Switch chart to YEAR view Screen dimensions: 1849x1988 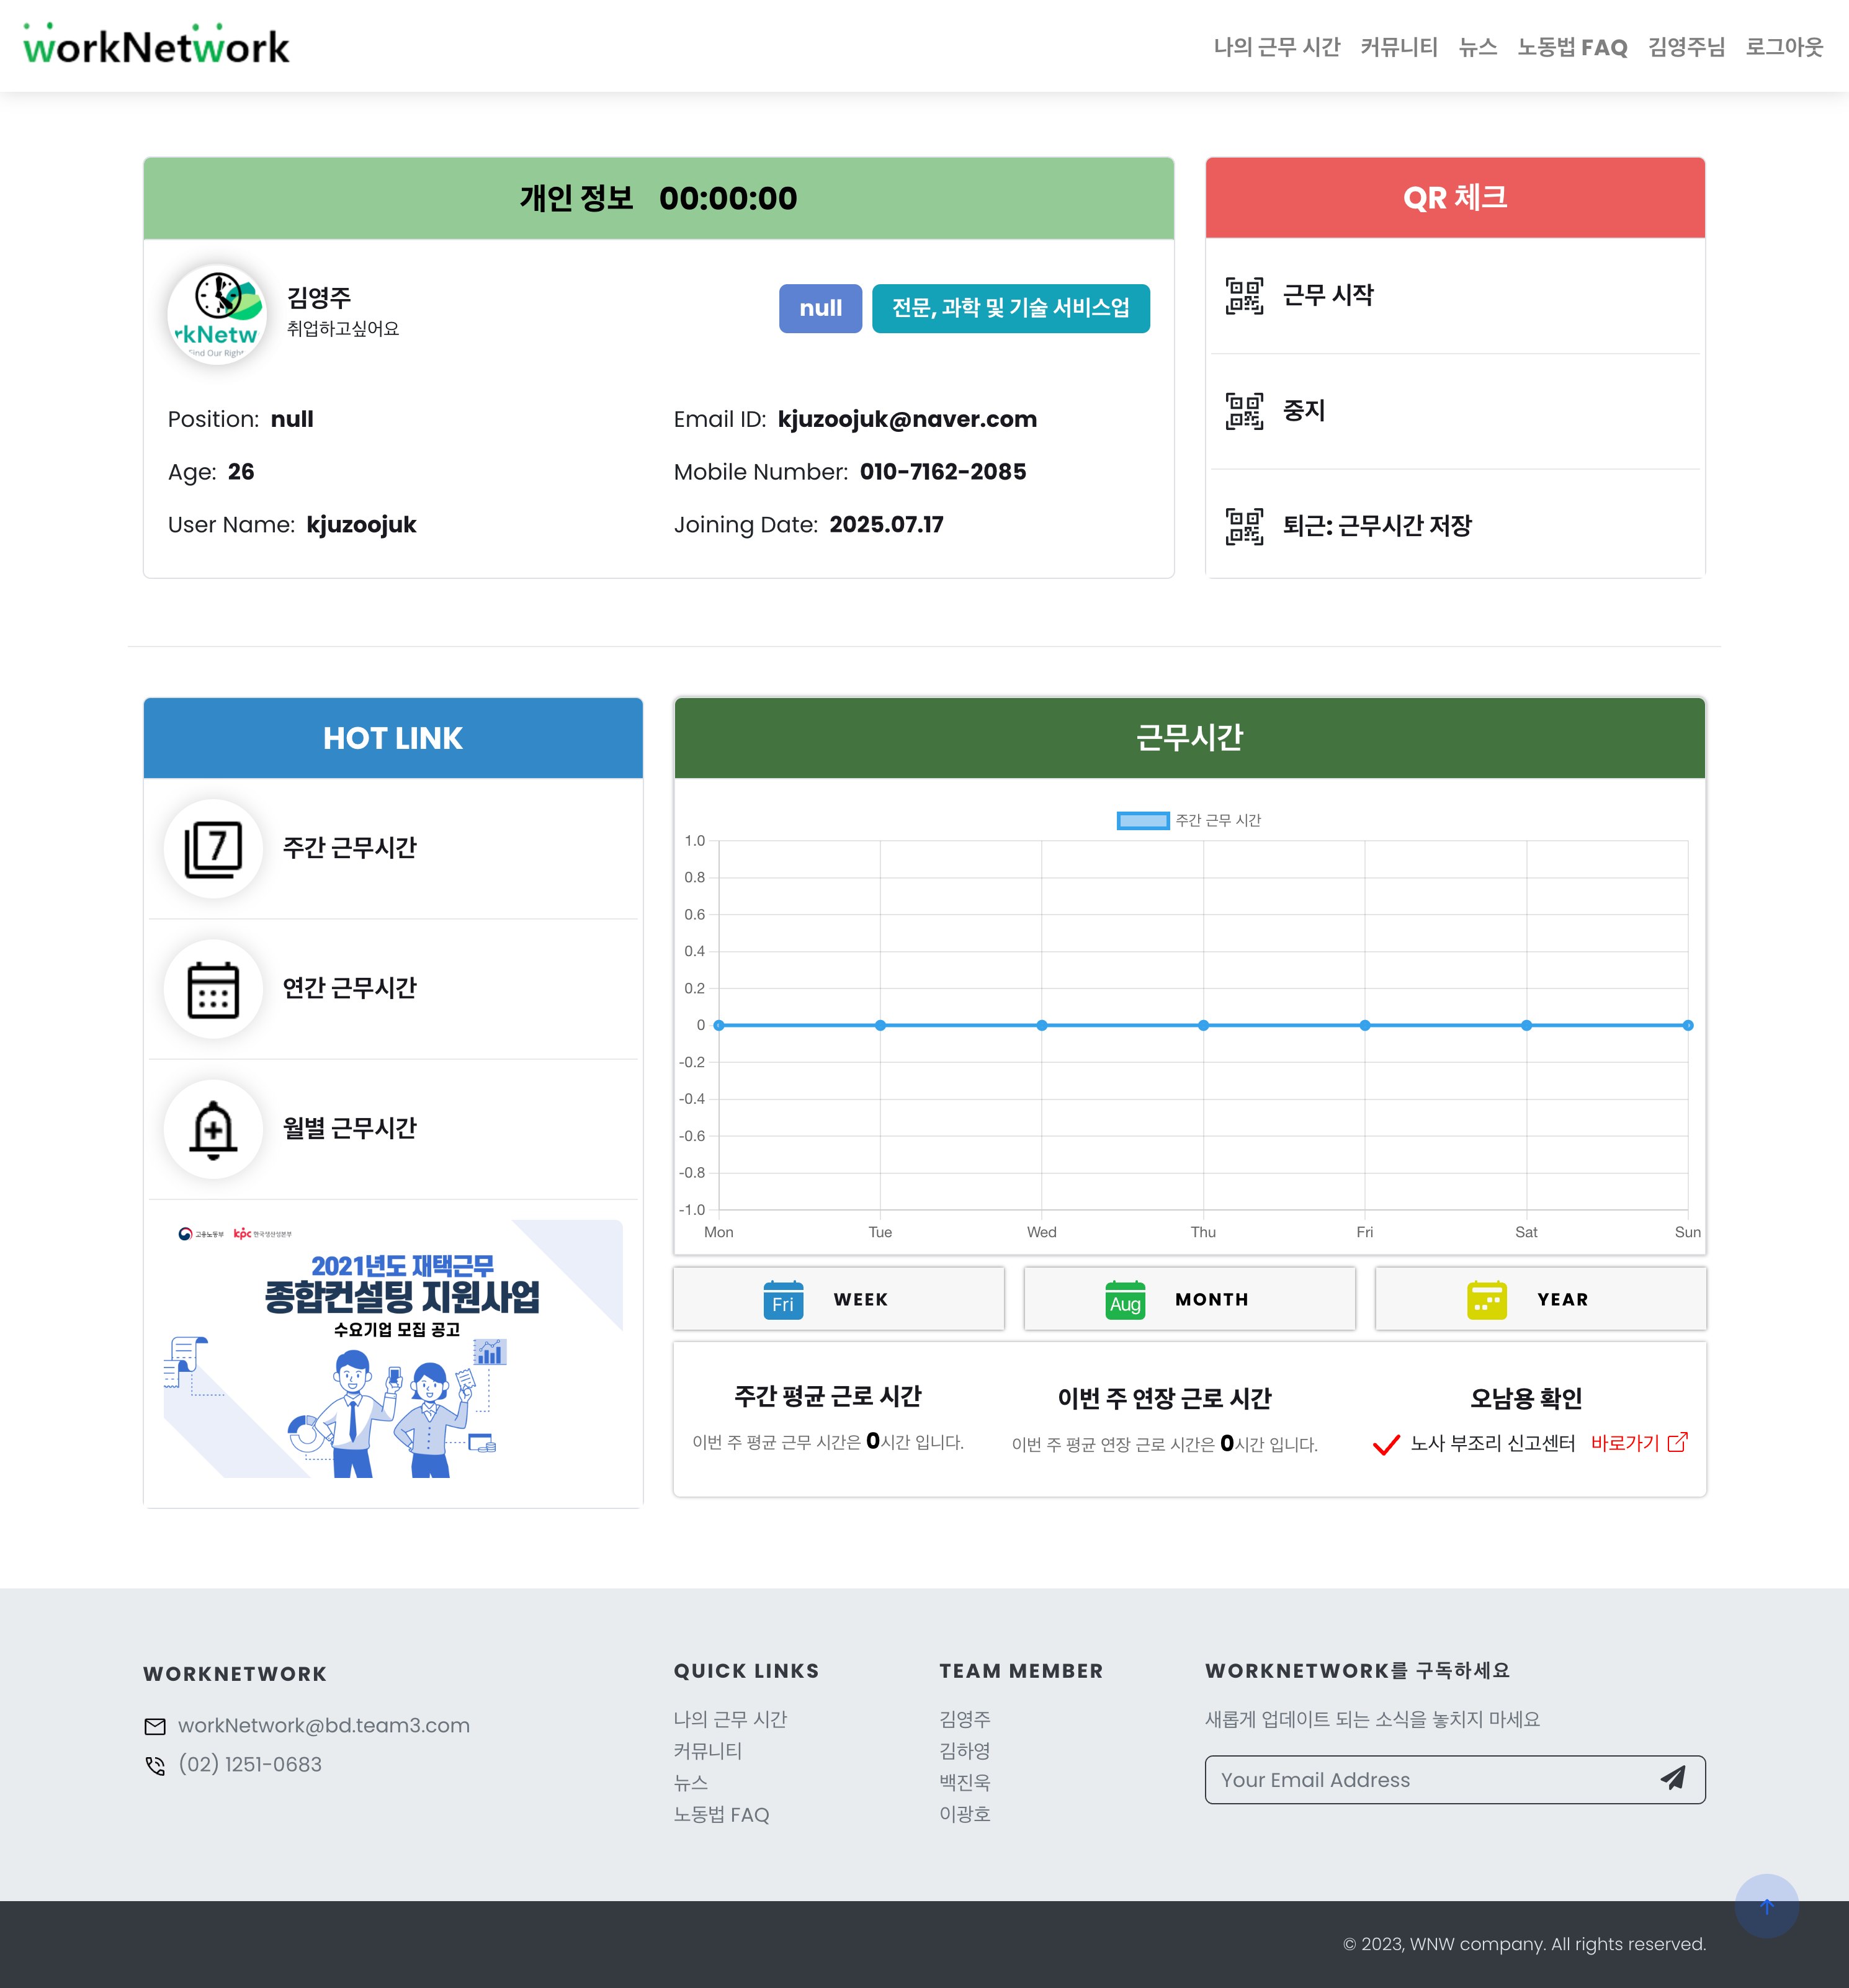click(x=1540, y=1299)
